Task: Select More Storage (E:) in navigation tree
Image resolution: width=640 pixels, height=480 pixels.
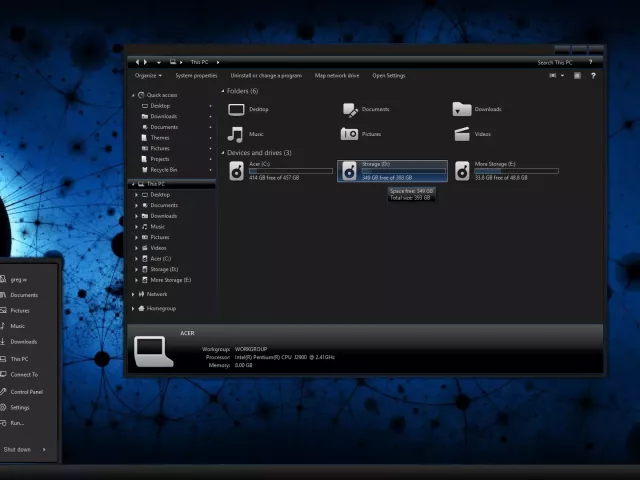Action: pyautogui.click(x=170, y=280)
